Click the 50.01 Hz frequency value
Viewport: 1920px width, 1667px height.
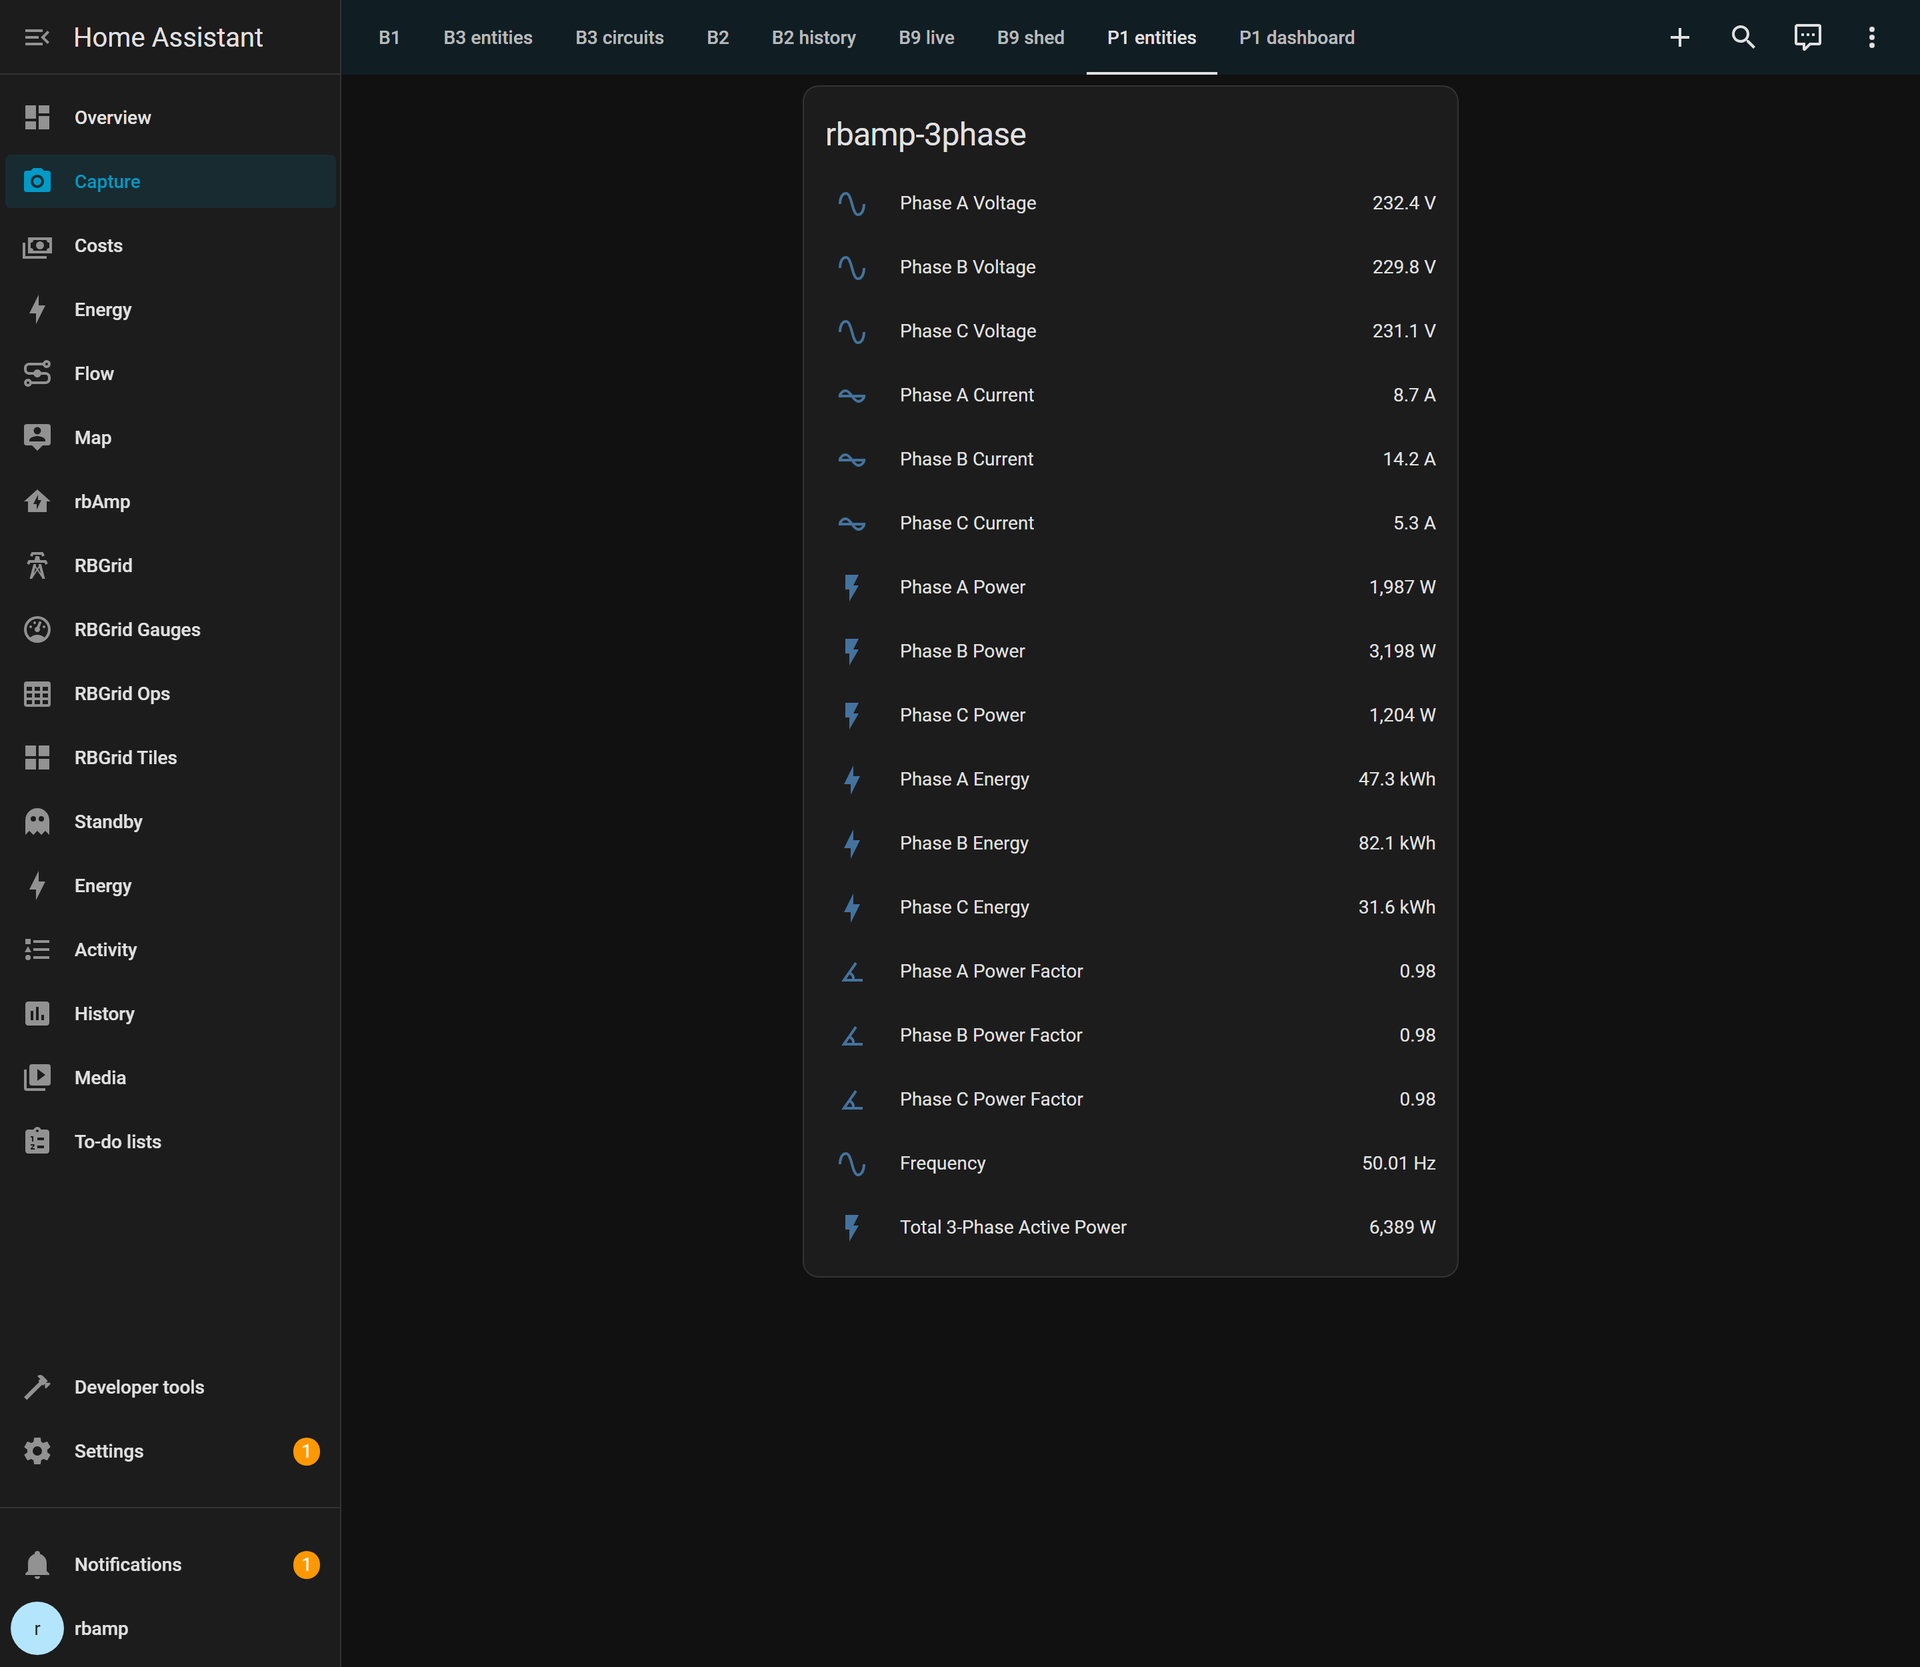click(1398, 1163)
